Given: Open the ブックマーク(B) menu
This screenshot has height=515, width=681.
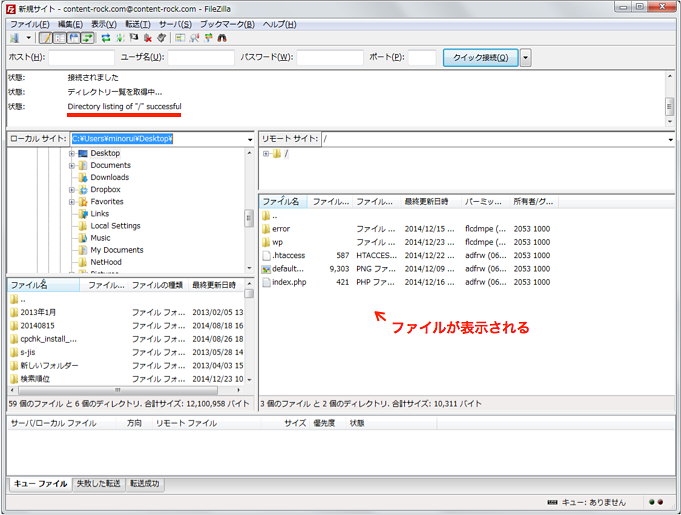Looking at the screenshot, I should (227, 24).
